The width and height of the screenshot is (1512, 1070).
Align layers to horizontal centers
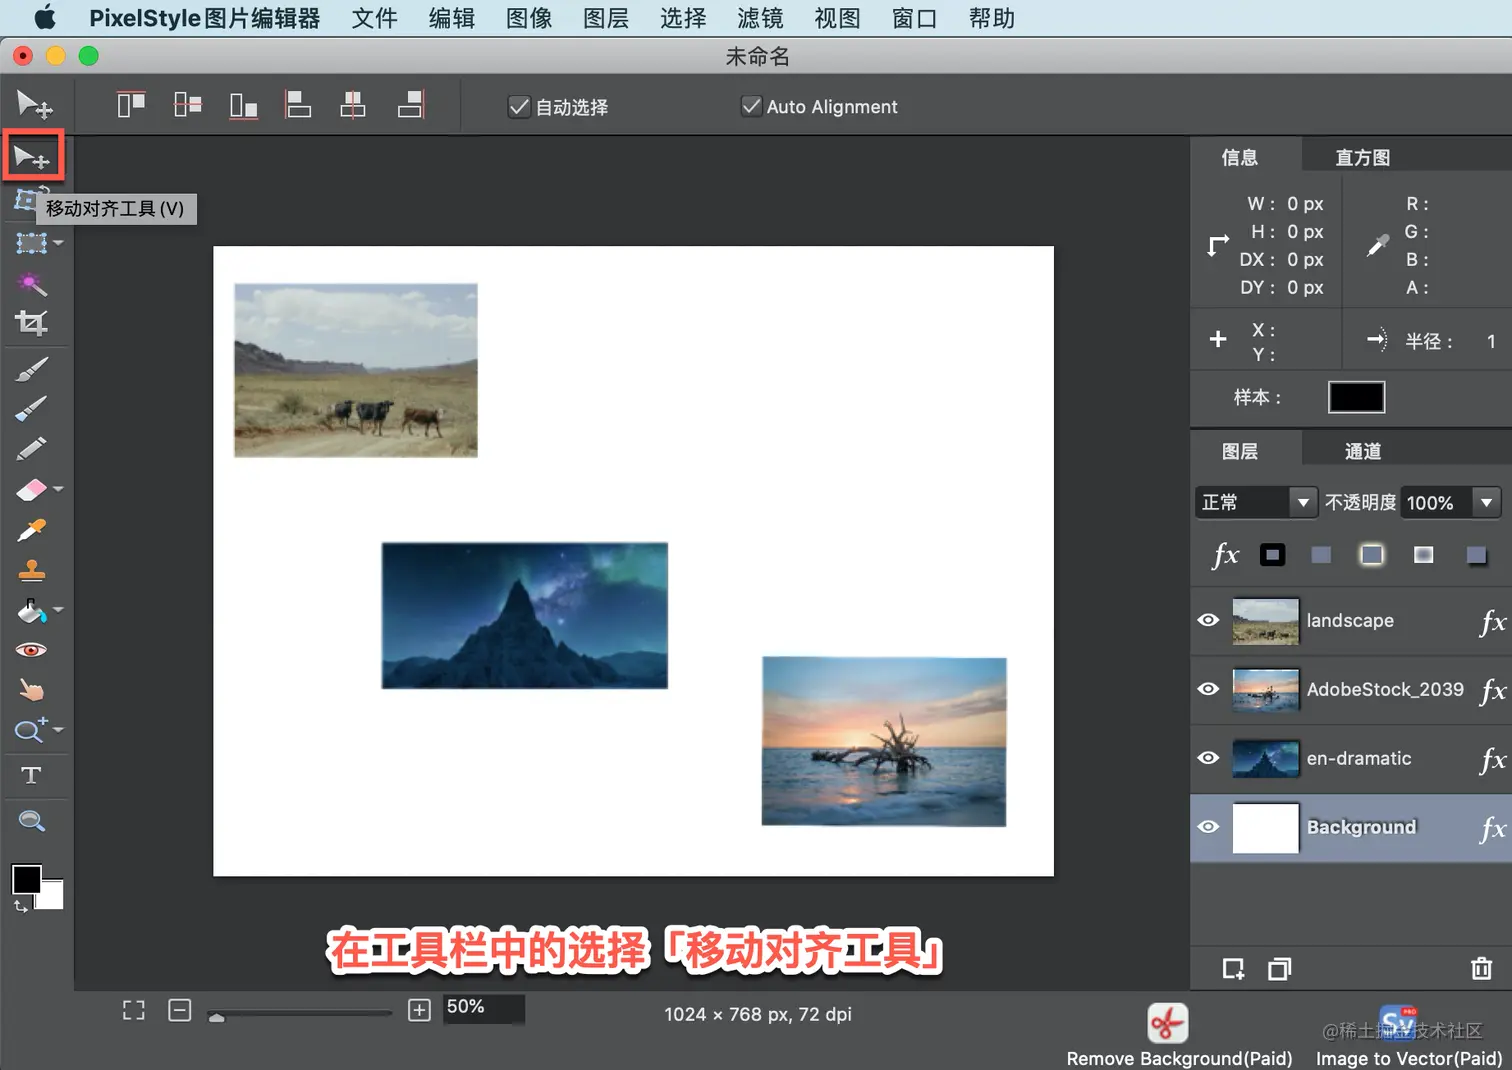353,104
